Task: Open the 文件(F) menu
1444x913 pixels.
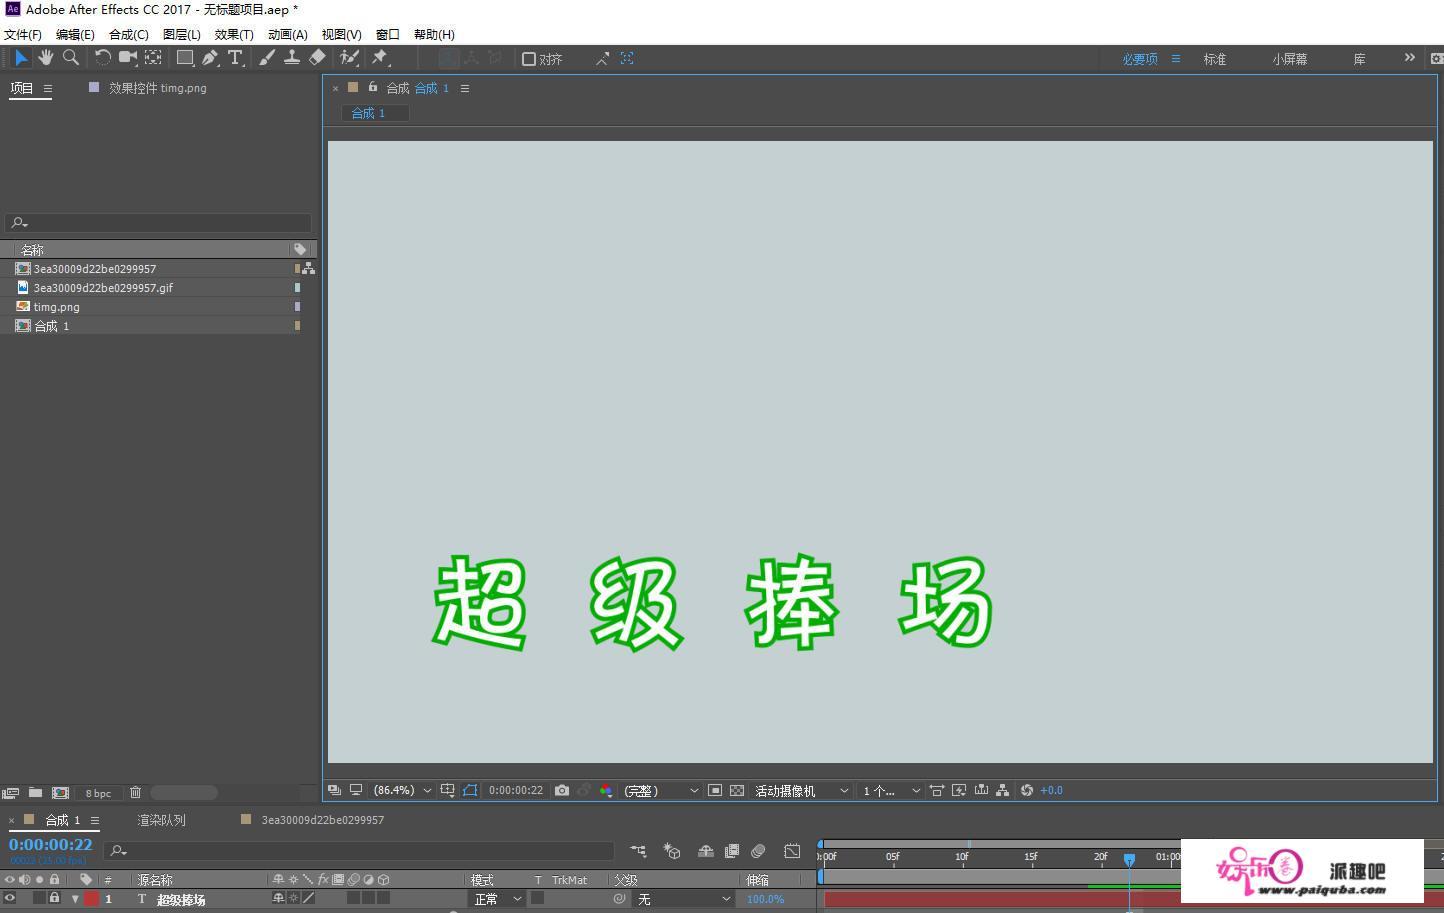Action: pos(23,34)
